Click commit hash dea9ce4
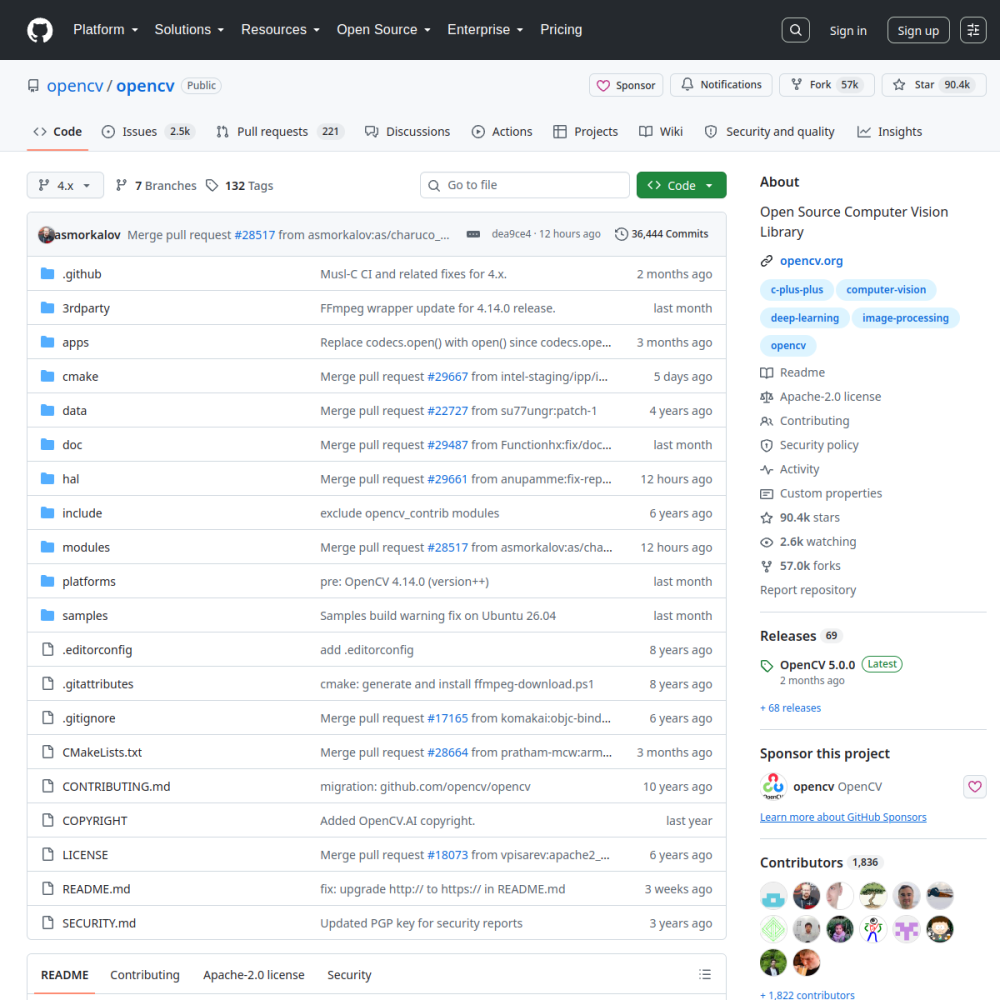The height and width of the screenshot is (1000, 1000). point(511,234)
